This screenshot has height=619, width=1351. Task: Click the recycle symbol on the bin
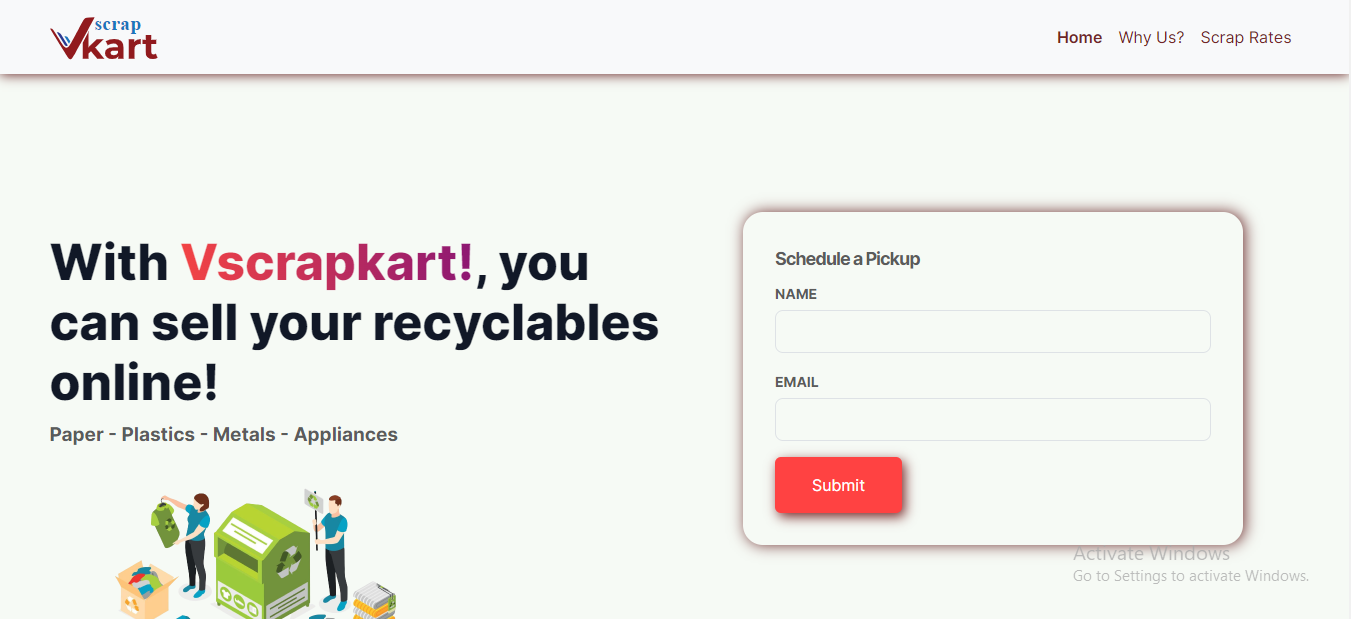pos(290,559)
